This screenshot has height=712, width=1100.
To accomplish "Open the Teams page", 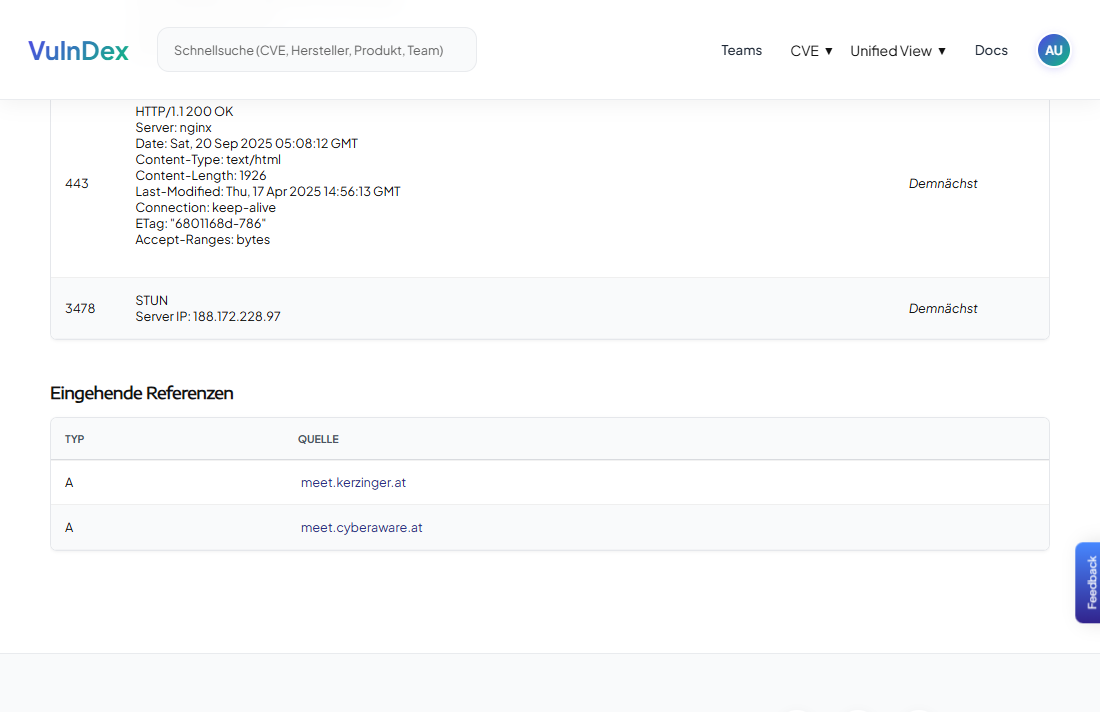I will (741, 50).
